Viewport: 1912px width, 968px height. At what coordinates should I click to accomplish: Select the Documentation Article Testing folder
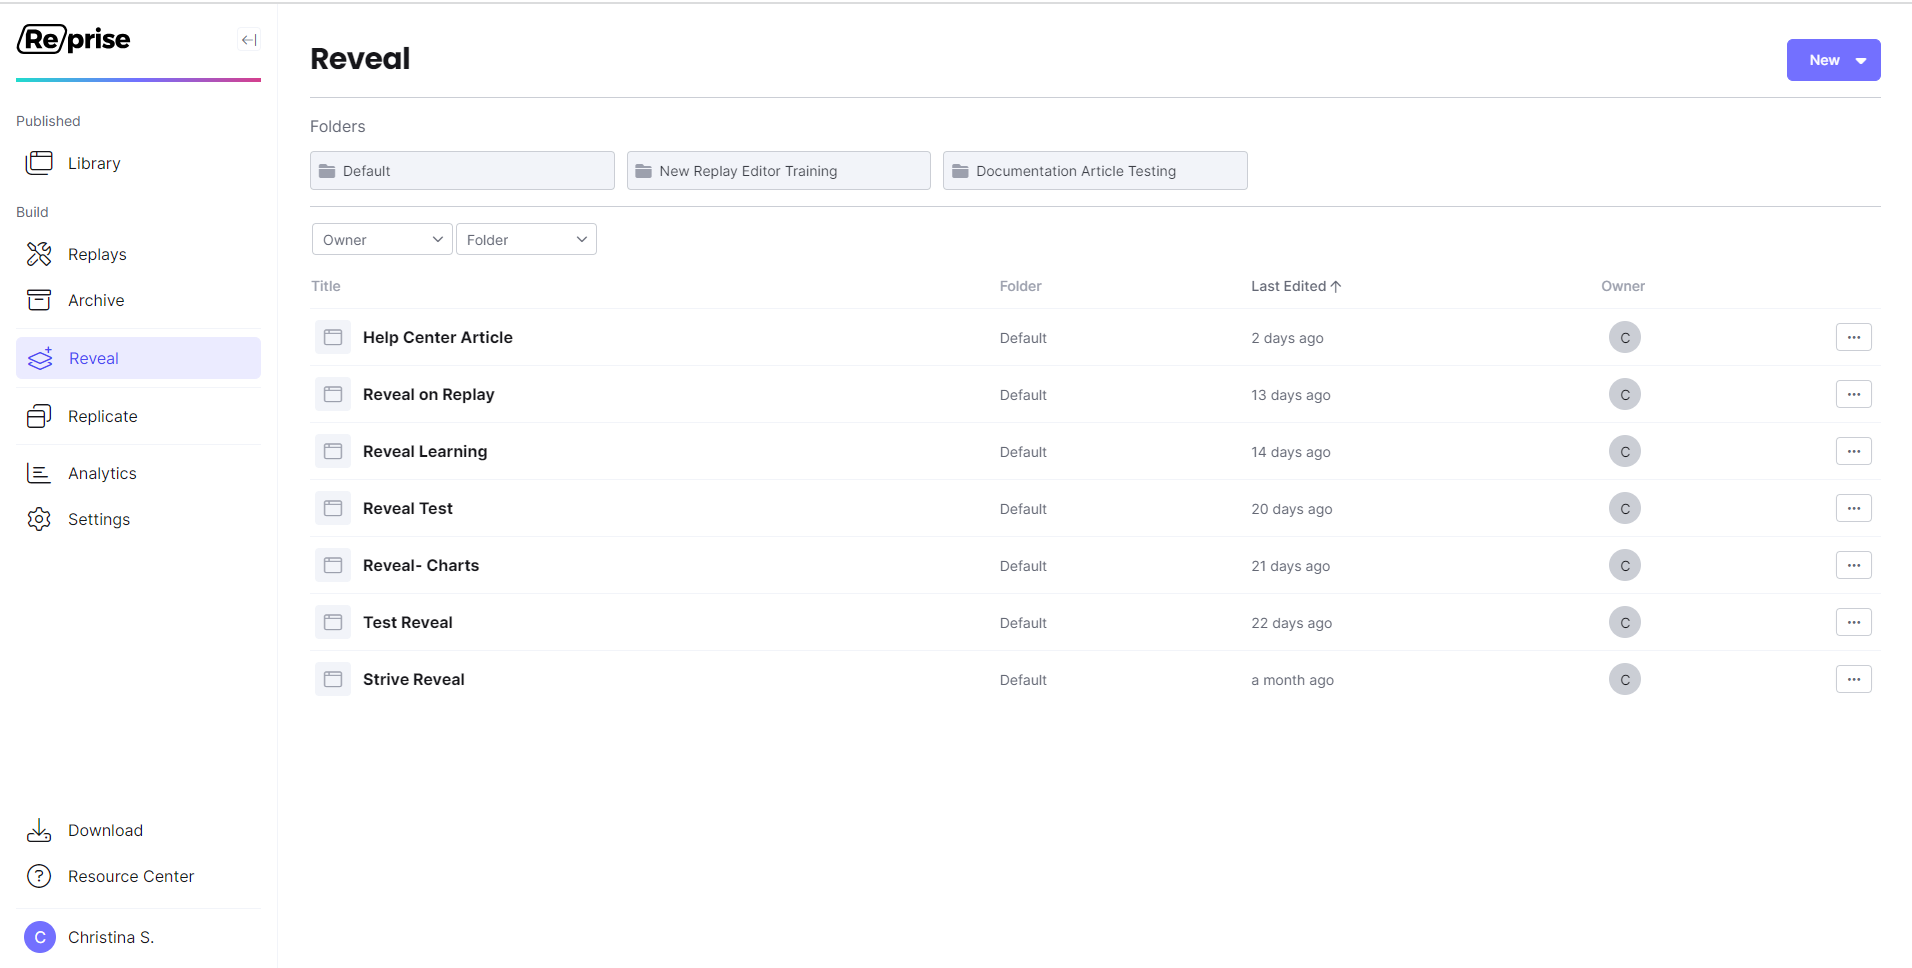click(1094, 170)
